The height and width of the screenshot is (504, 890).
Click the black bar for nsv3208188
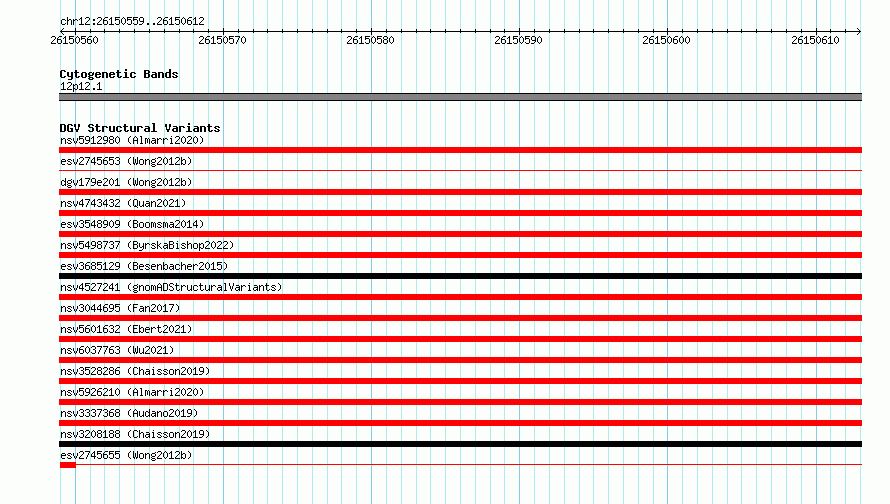click(x=460, y=444)
